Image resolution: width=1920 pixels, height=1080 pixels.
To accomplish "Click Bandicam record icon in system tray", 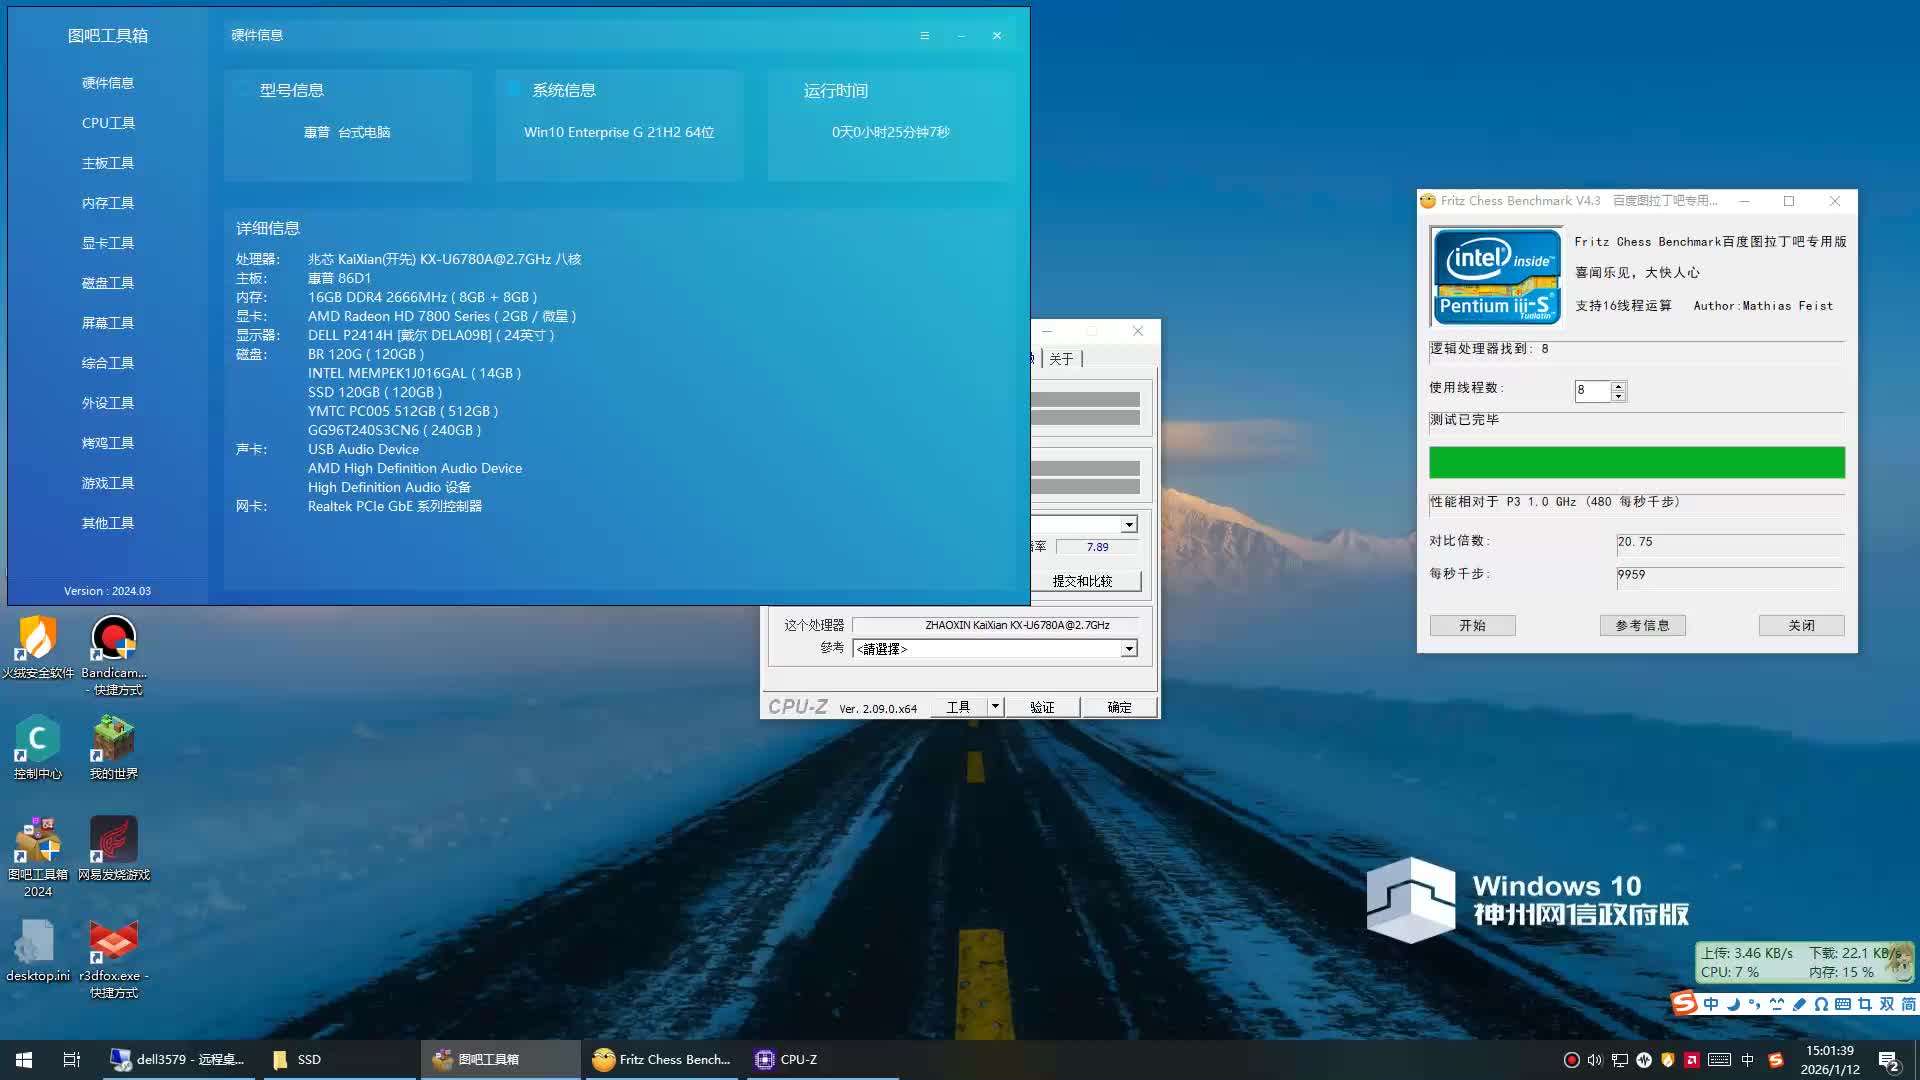I will 1571,1060.
